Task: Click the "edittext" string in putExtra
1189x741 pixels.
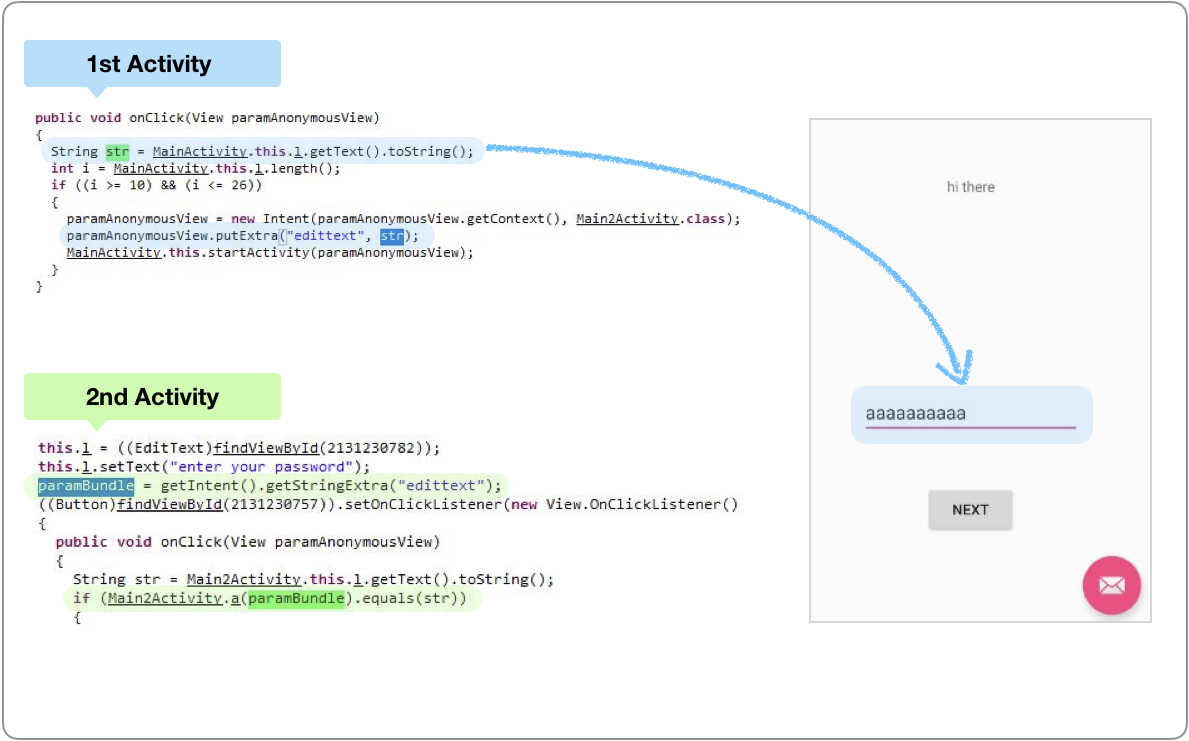Action: tap(327, 236)
